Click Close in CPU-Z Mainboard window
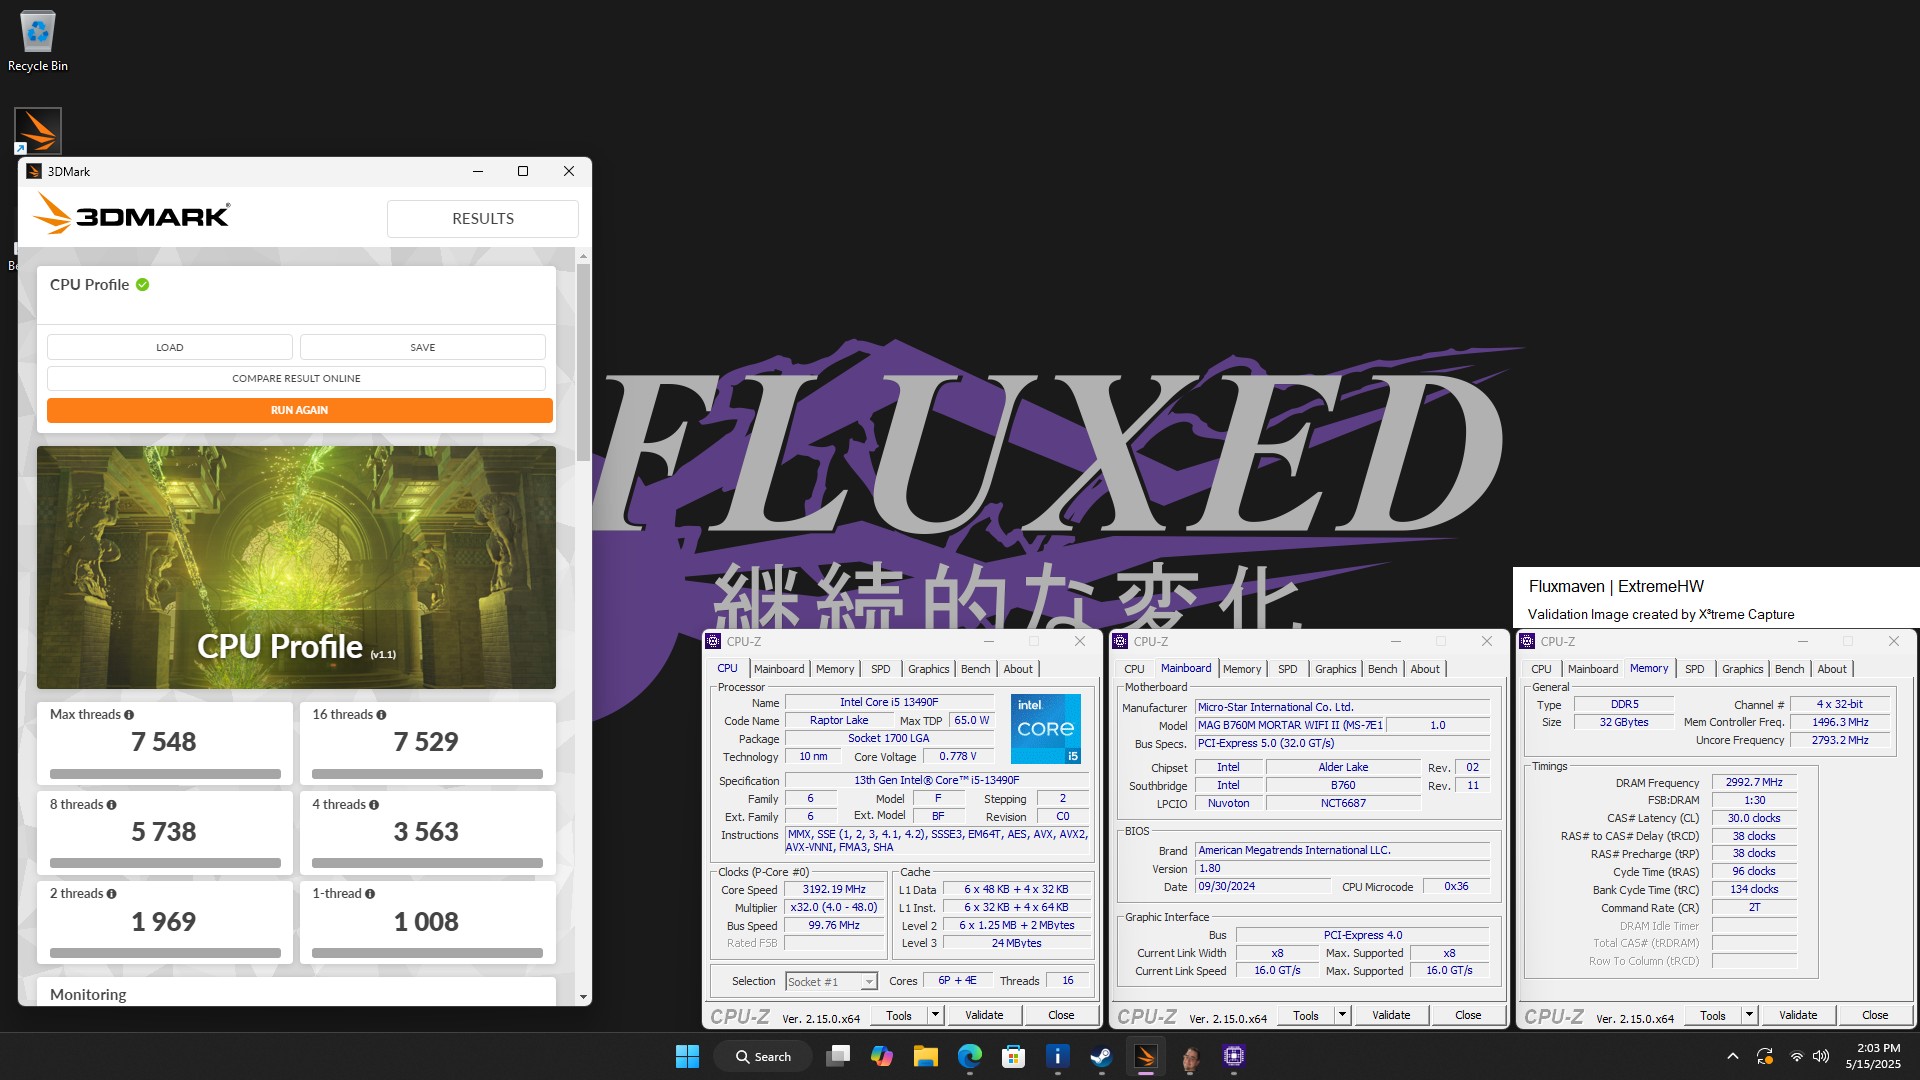This screenshot has height=1080, width=1920. coord(1468,1015)
